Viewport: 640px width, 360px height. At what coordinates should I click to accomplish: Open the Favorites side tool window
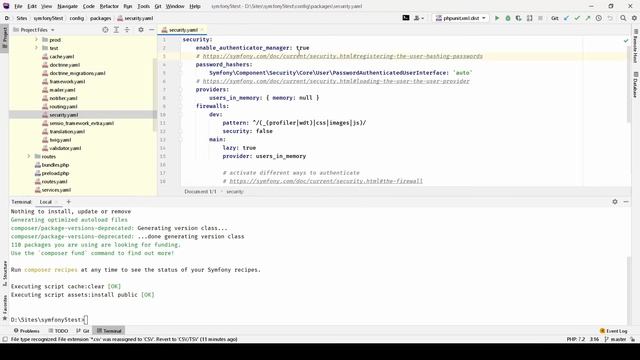pos(4,308)
